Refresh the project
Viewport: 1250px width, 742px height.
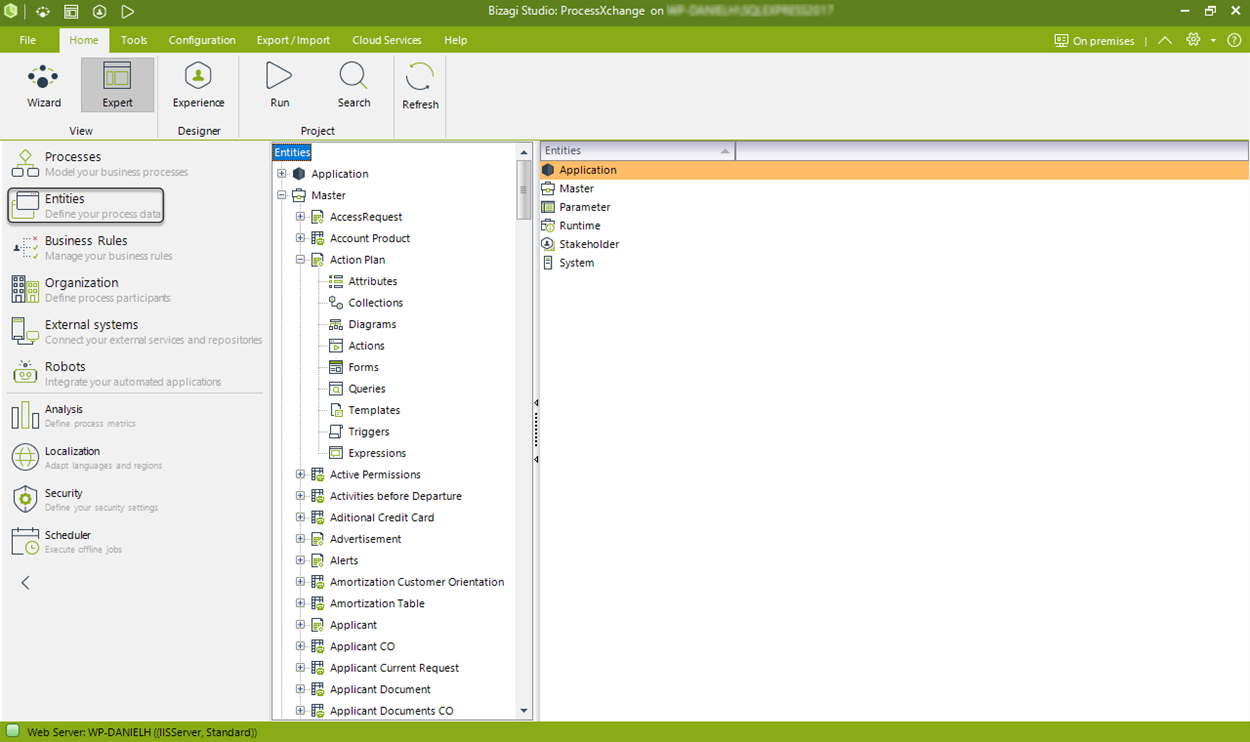pos(420,86)
